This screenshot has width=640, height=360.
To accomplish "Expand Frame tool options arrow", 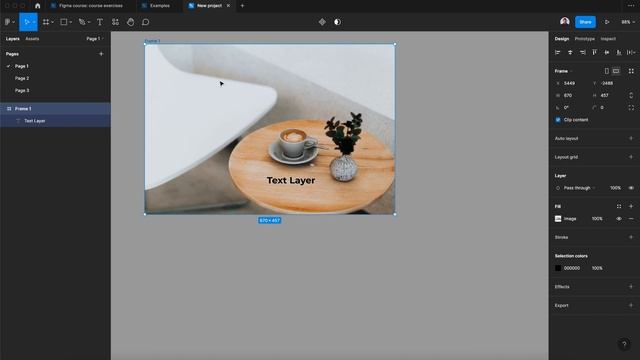I will 53,22.
